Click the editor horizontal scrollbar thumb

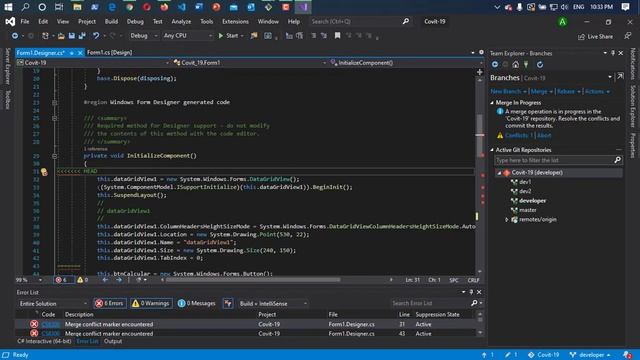click(x=253, y=280)
